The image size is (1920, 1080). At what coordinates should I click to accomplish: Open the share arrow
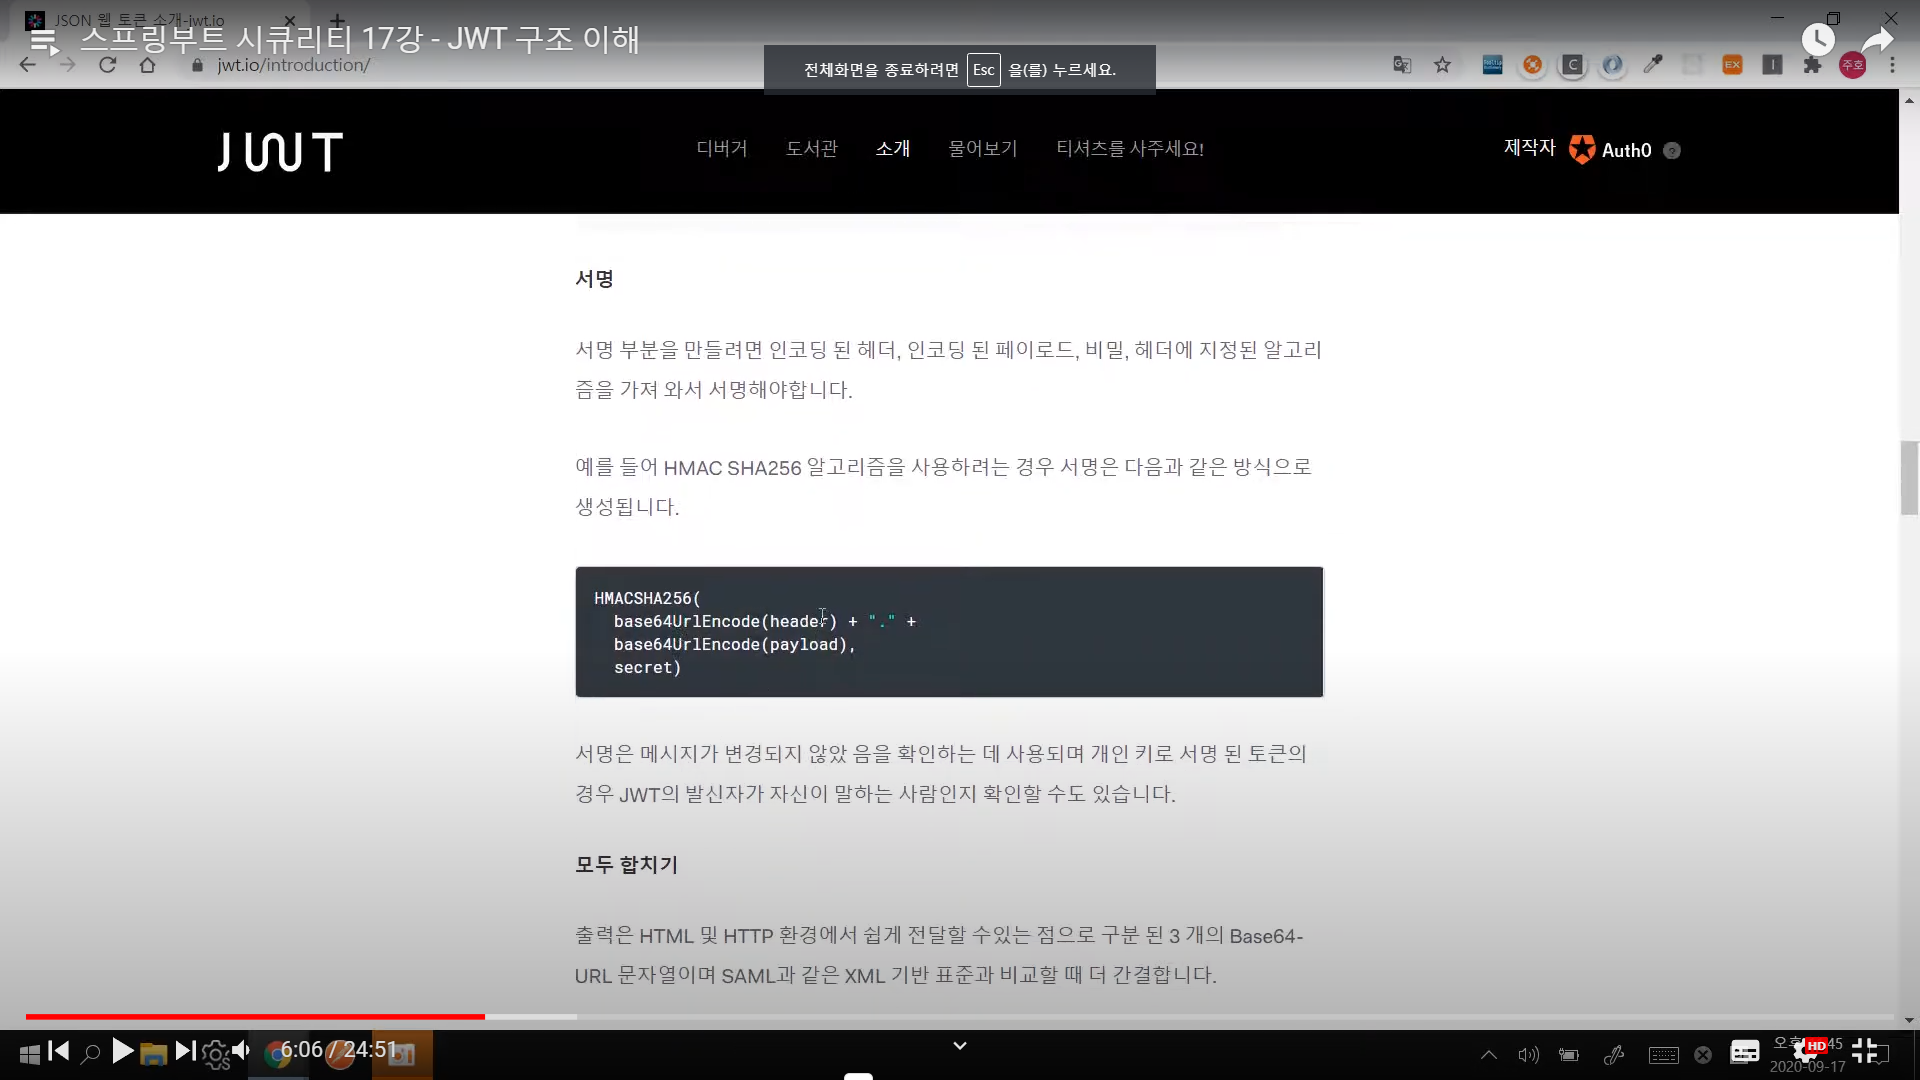point(1877,40)
